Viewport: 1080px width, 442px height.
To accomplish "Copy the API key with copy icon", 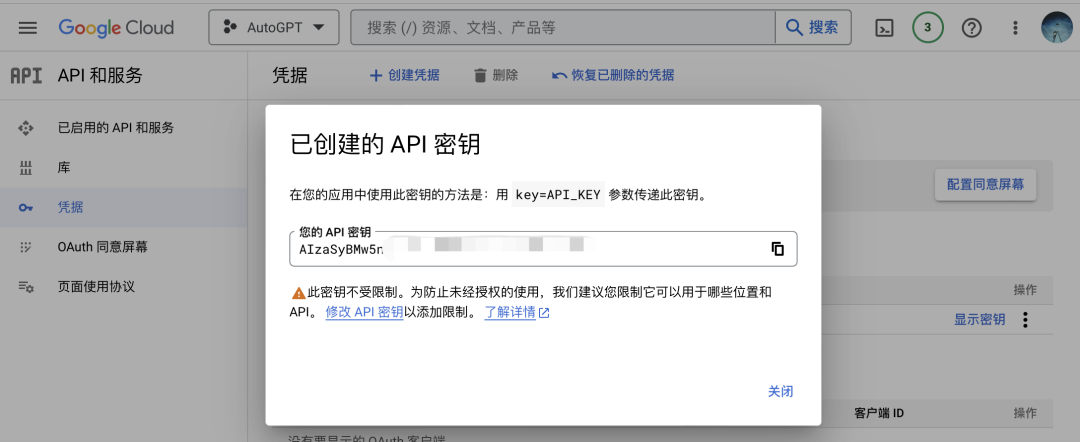I will 778,249.
